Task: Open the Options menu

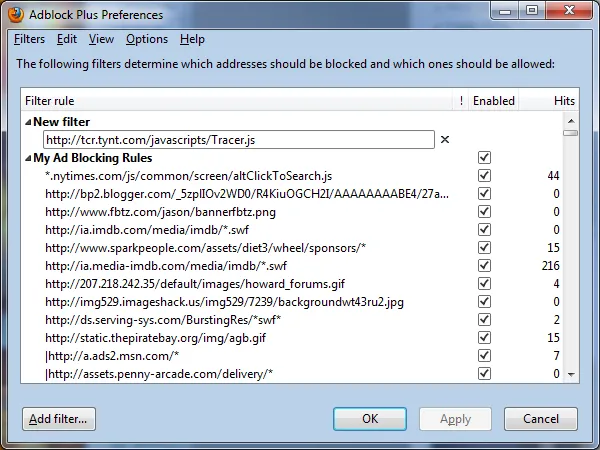Action: point(147,39)
